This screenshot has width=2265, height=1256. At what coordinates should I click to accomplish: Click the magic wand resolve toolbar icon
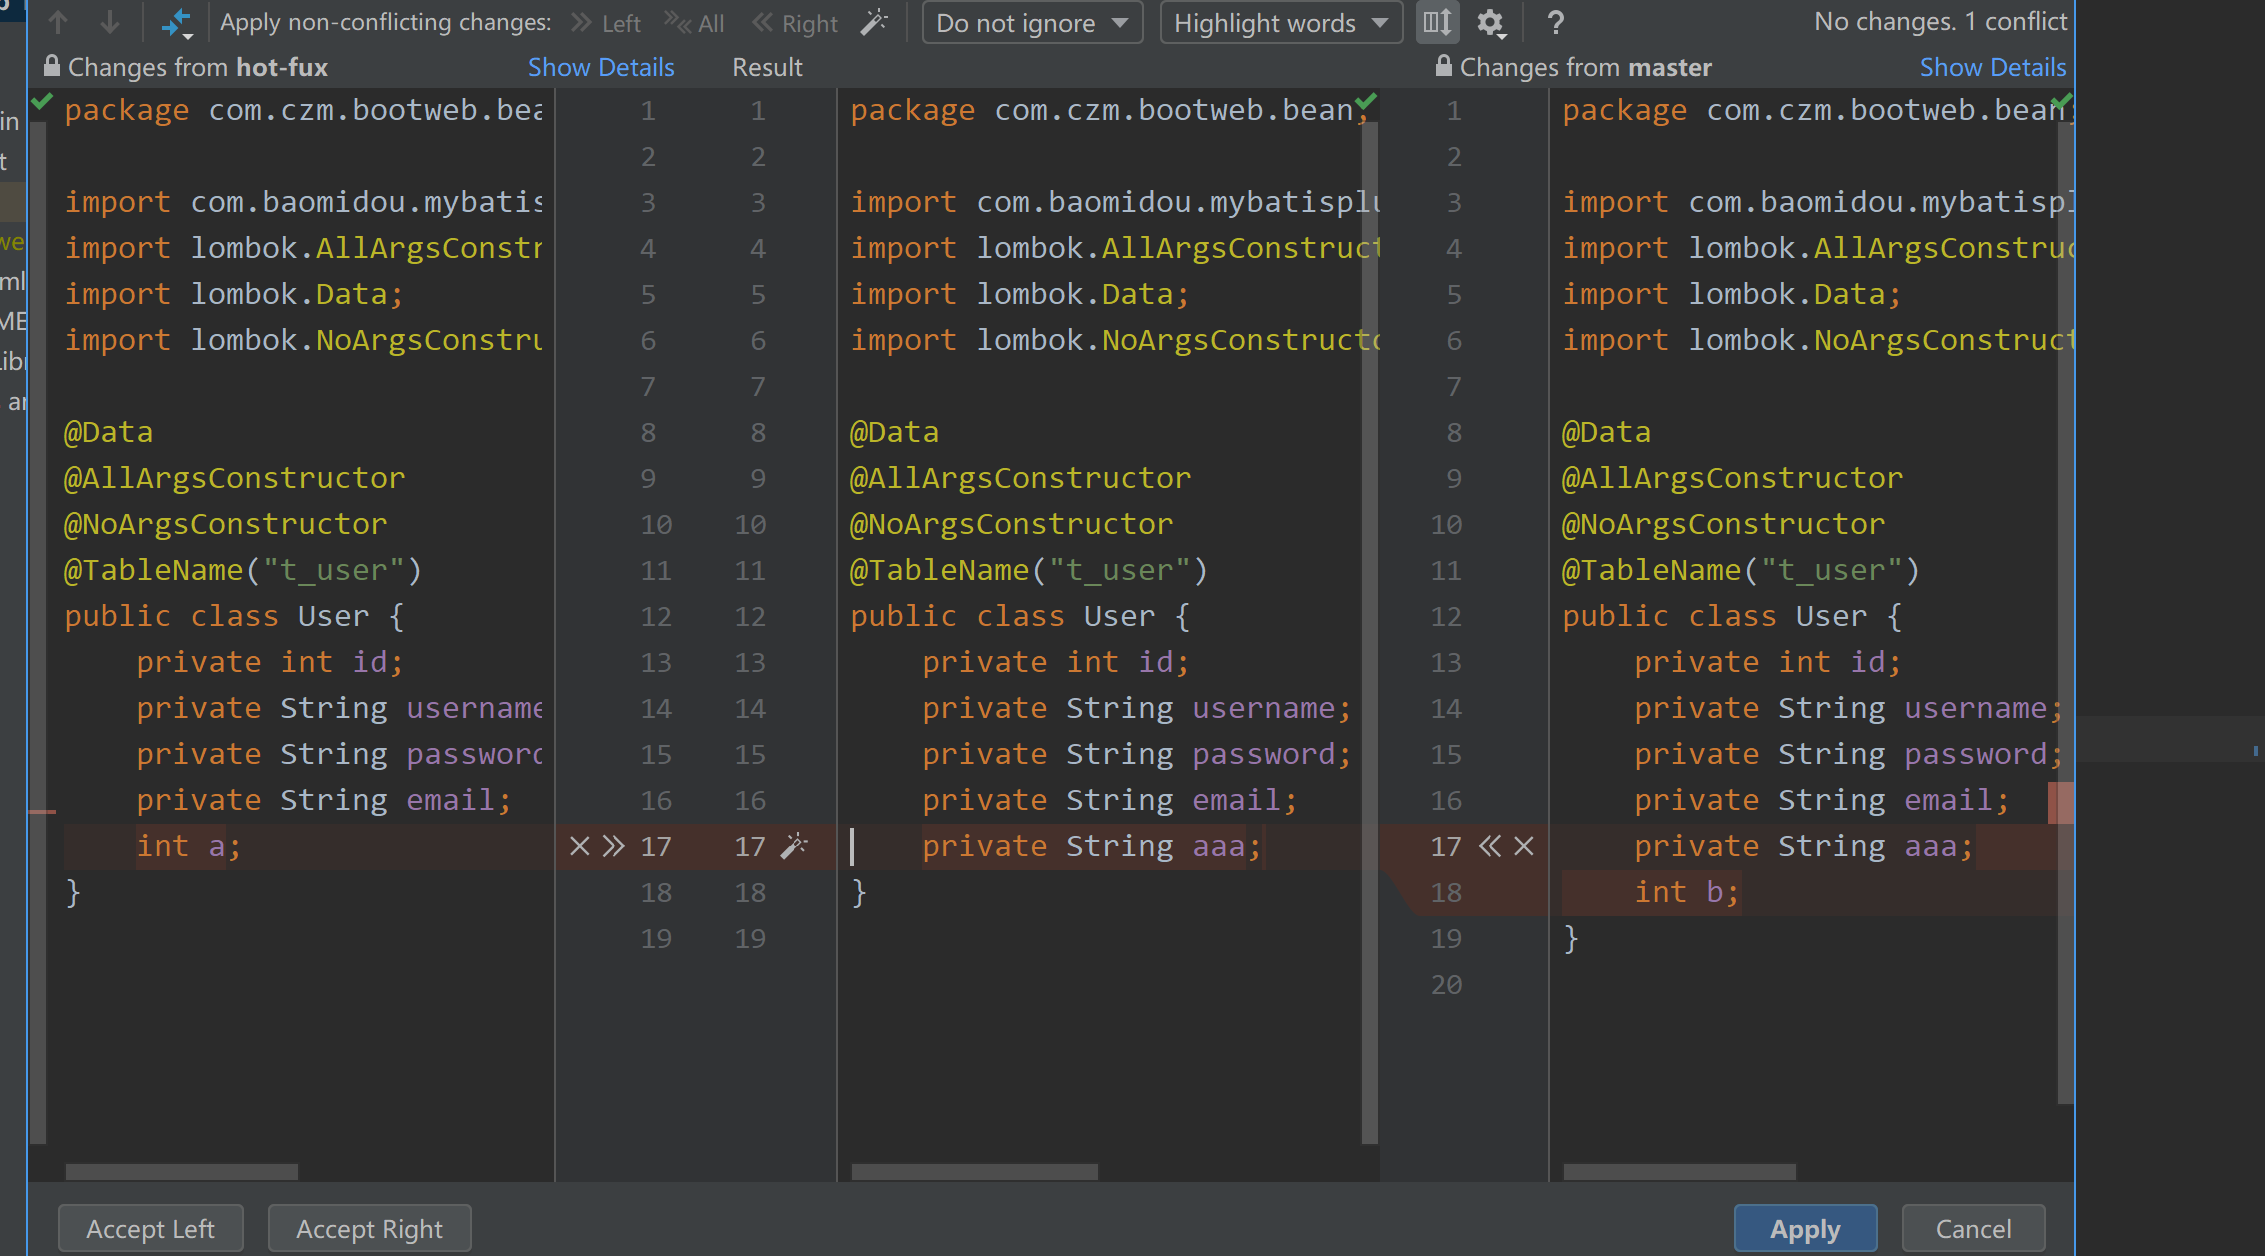[x=874, y=22]
